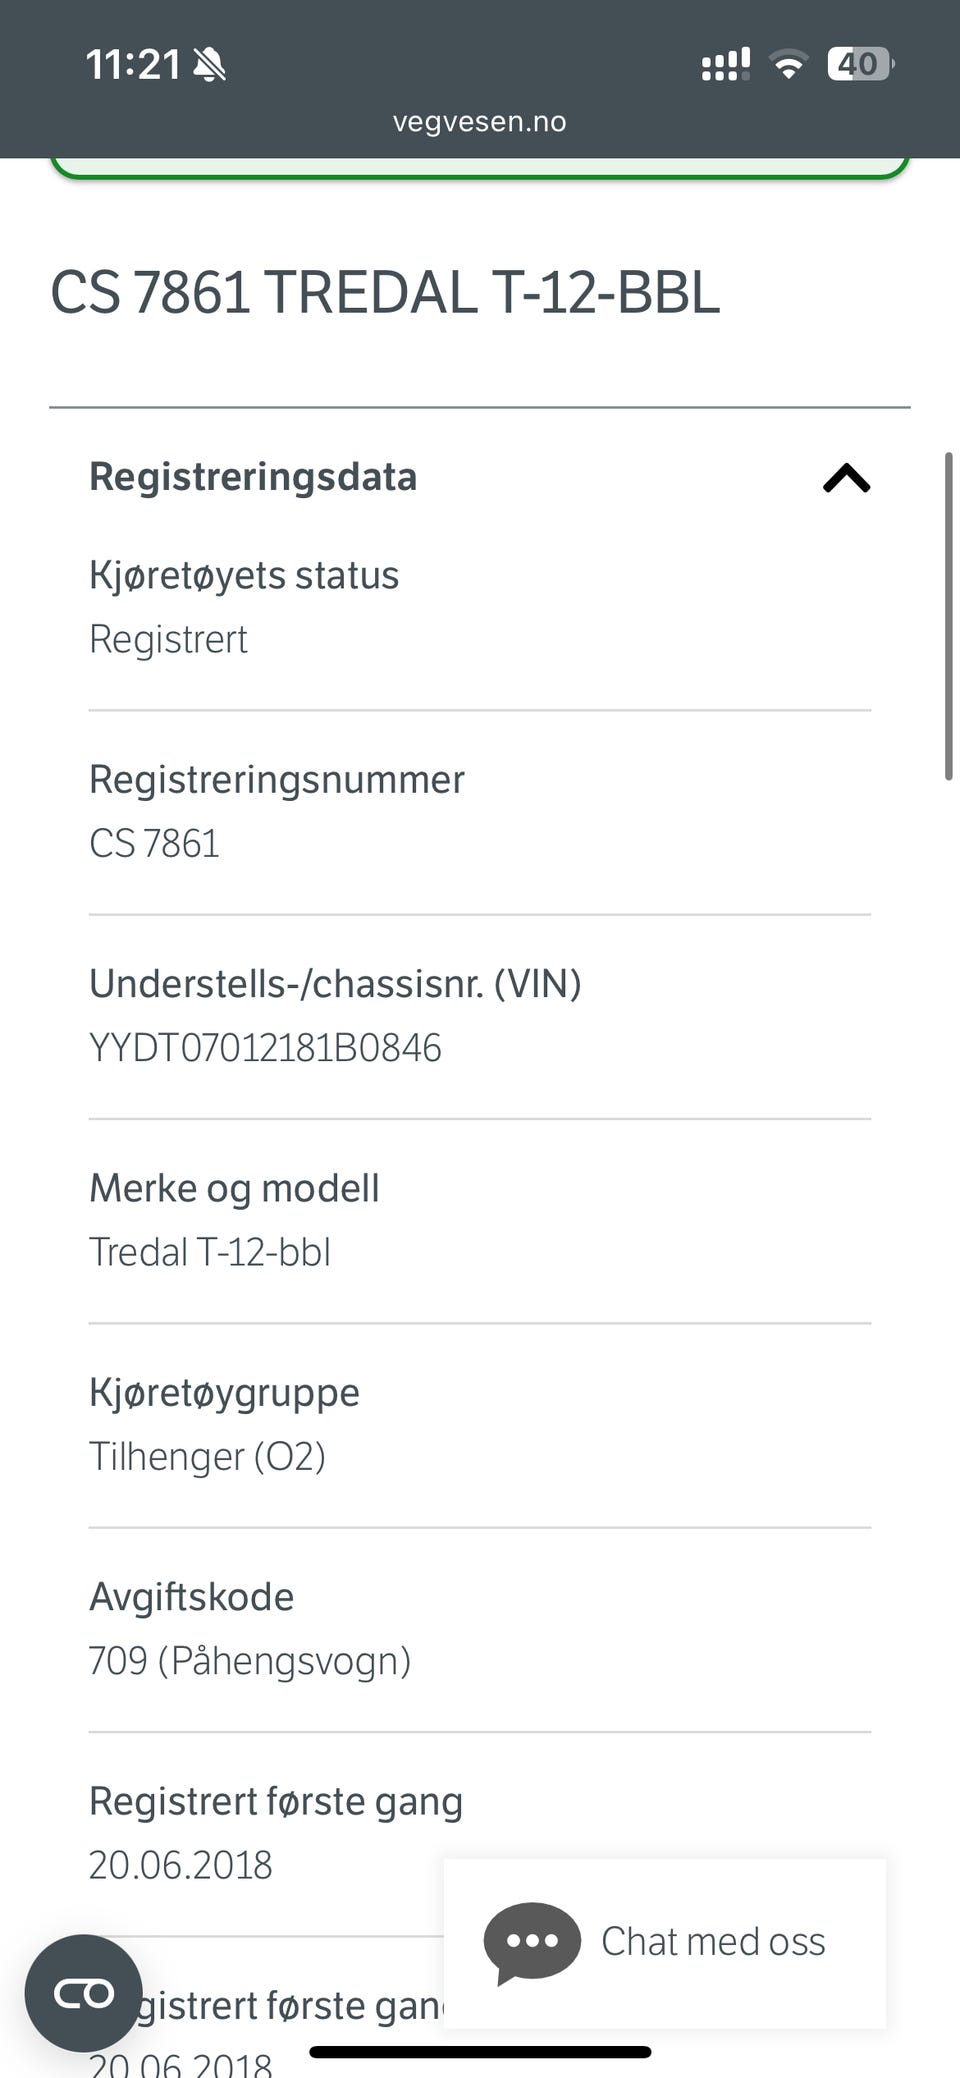This screenshot has width=960, height=2078.
Task: Open the Chat med oss widget
Action: click(x=712, y=1941)
